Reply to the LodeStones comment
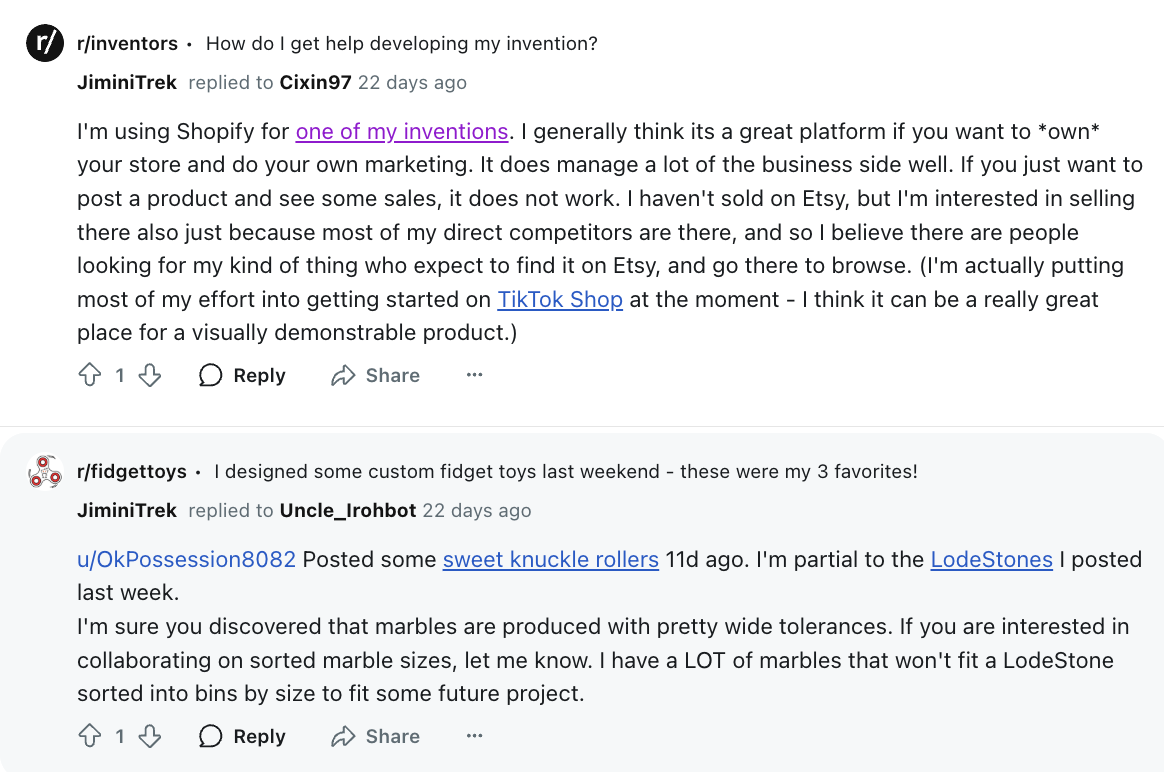Image resolution: width=1164 pixels, height=772 pixels. [x=242, y=736]
